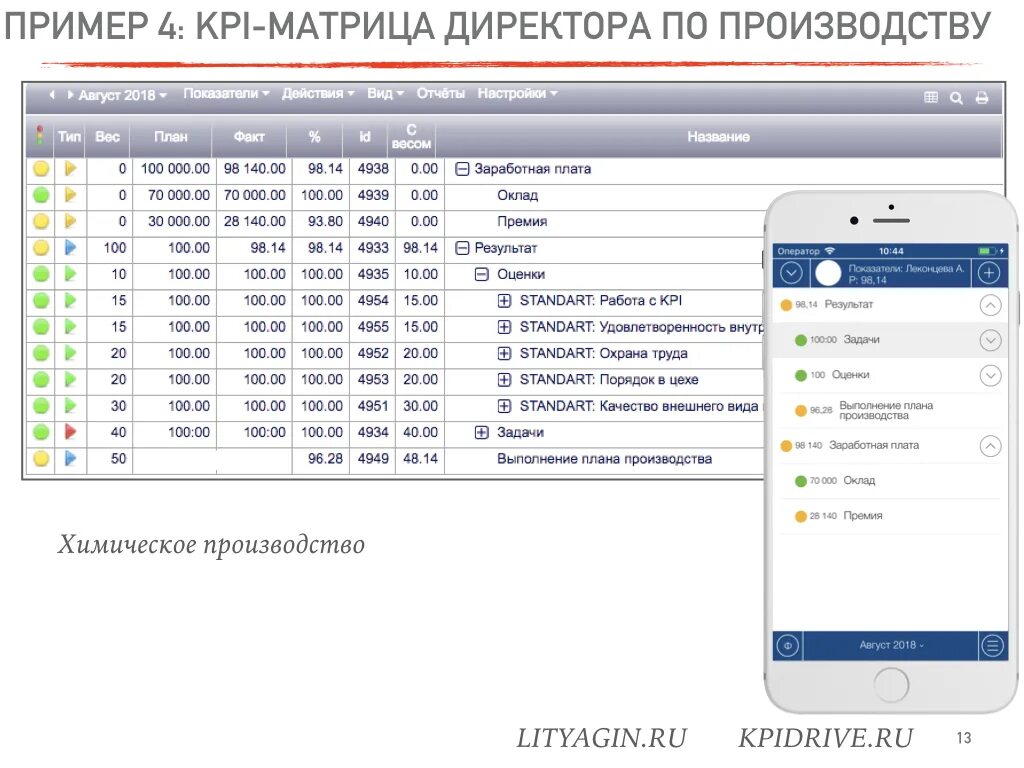
Task: Expand STANDART: Работа с KPI
Action: click(x=504, y=300)
